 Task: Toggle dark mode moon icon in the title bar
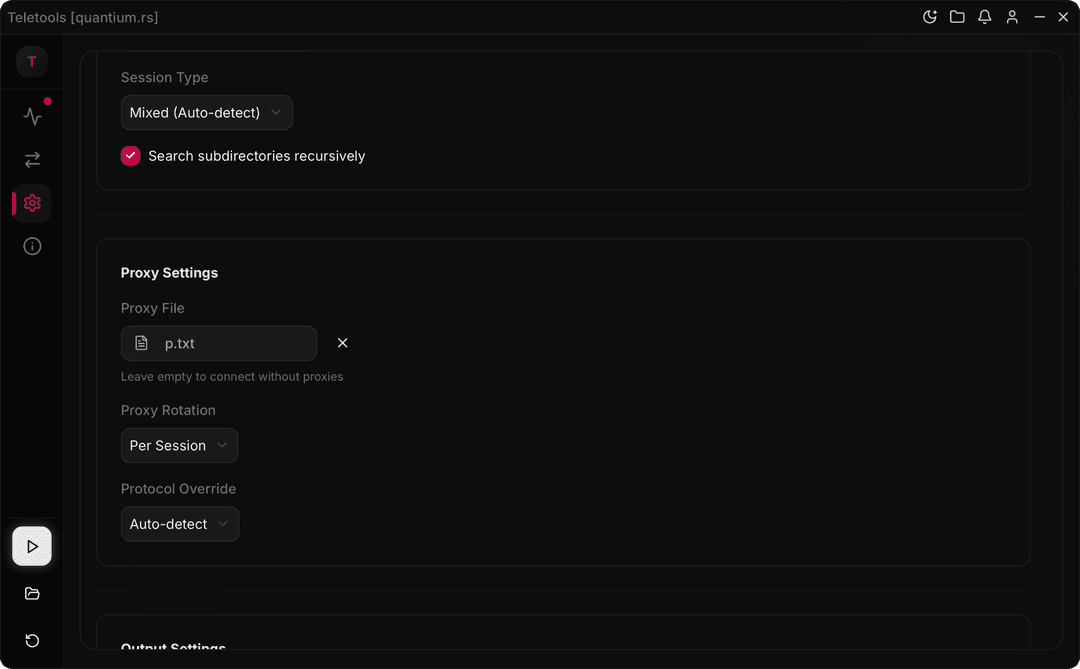click(x=930, y=17)
